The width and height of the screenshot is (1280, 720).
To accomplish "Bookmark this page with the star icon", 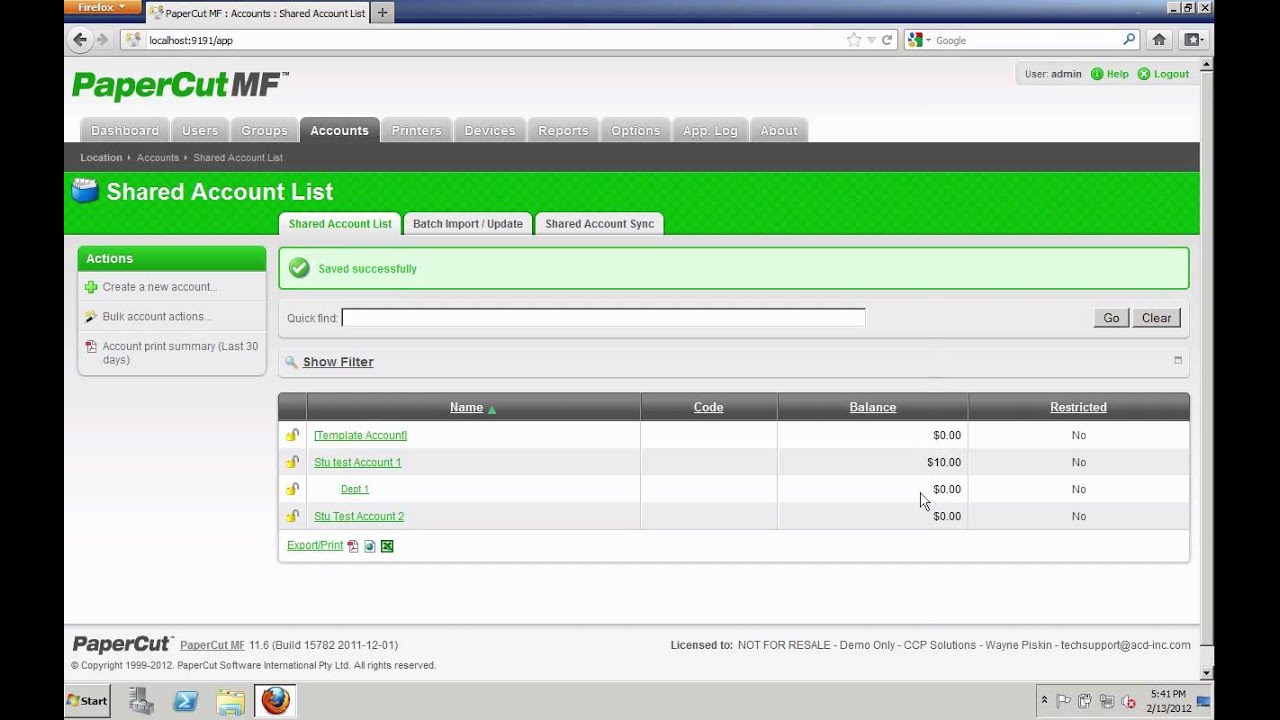I will pos(854,40).
